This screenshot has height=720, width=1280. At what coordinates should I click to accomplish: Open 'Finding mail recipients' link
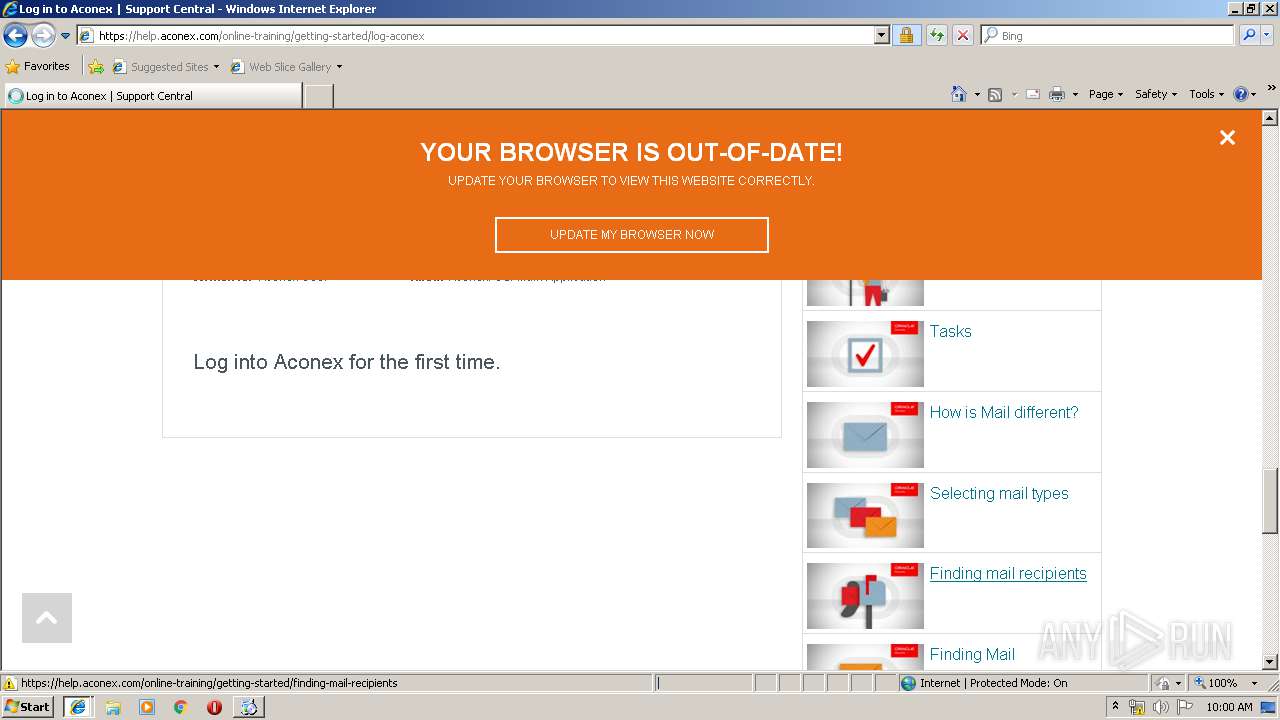click(x=1008, y=574)
